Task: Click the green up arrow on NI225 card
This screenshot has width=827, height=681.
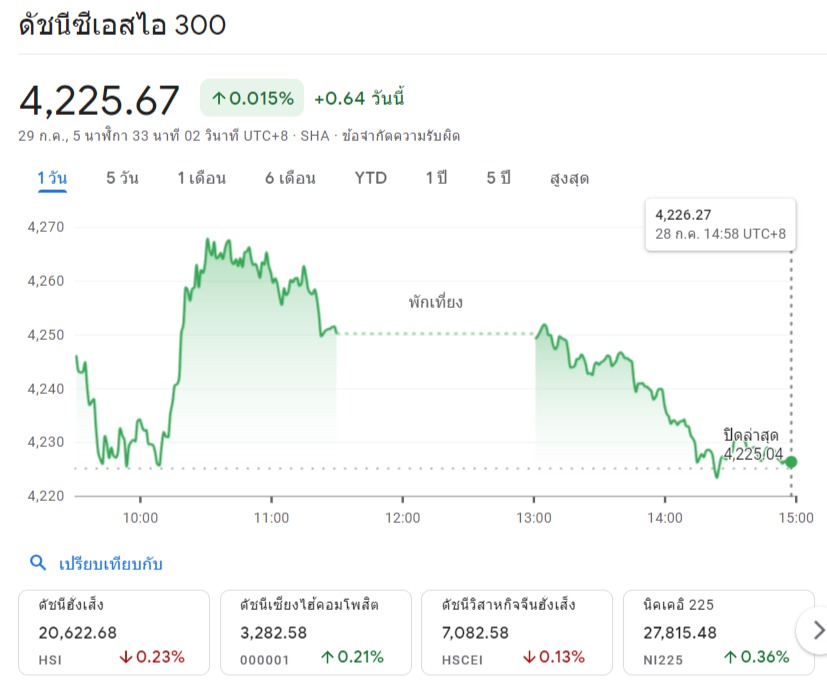Action: [x=731, y=657]
